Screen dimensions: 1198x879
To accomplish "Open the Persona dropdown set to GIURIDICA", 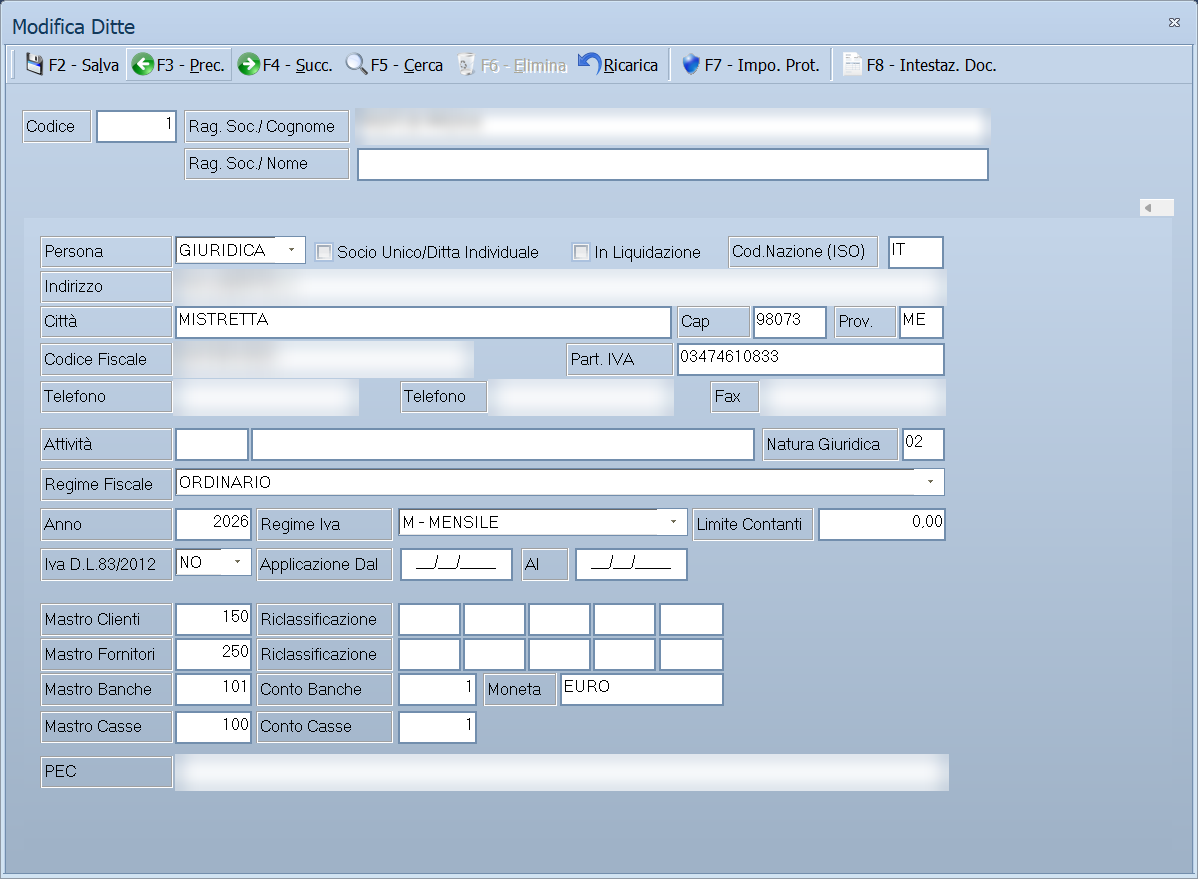I will [291, 250].
